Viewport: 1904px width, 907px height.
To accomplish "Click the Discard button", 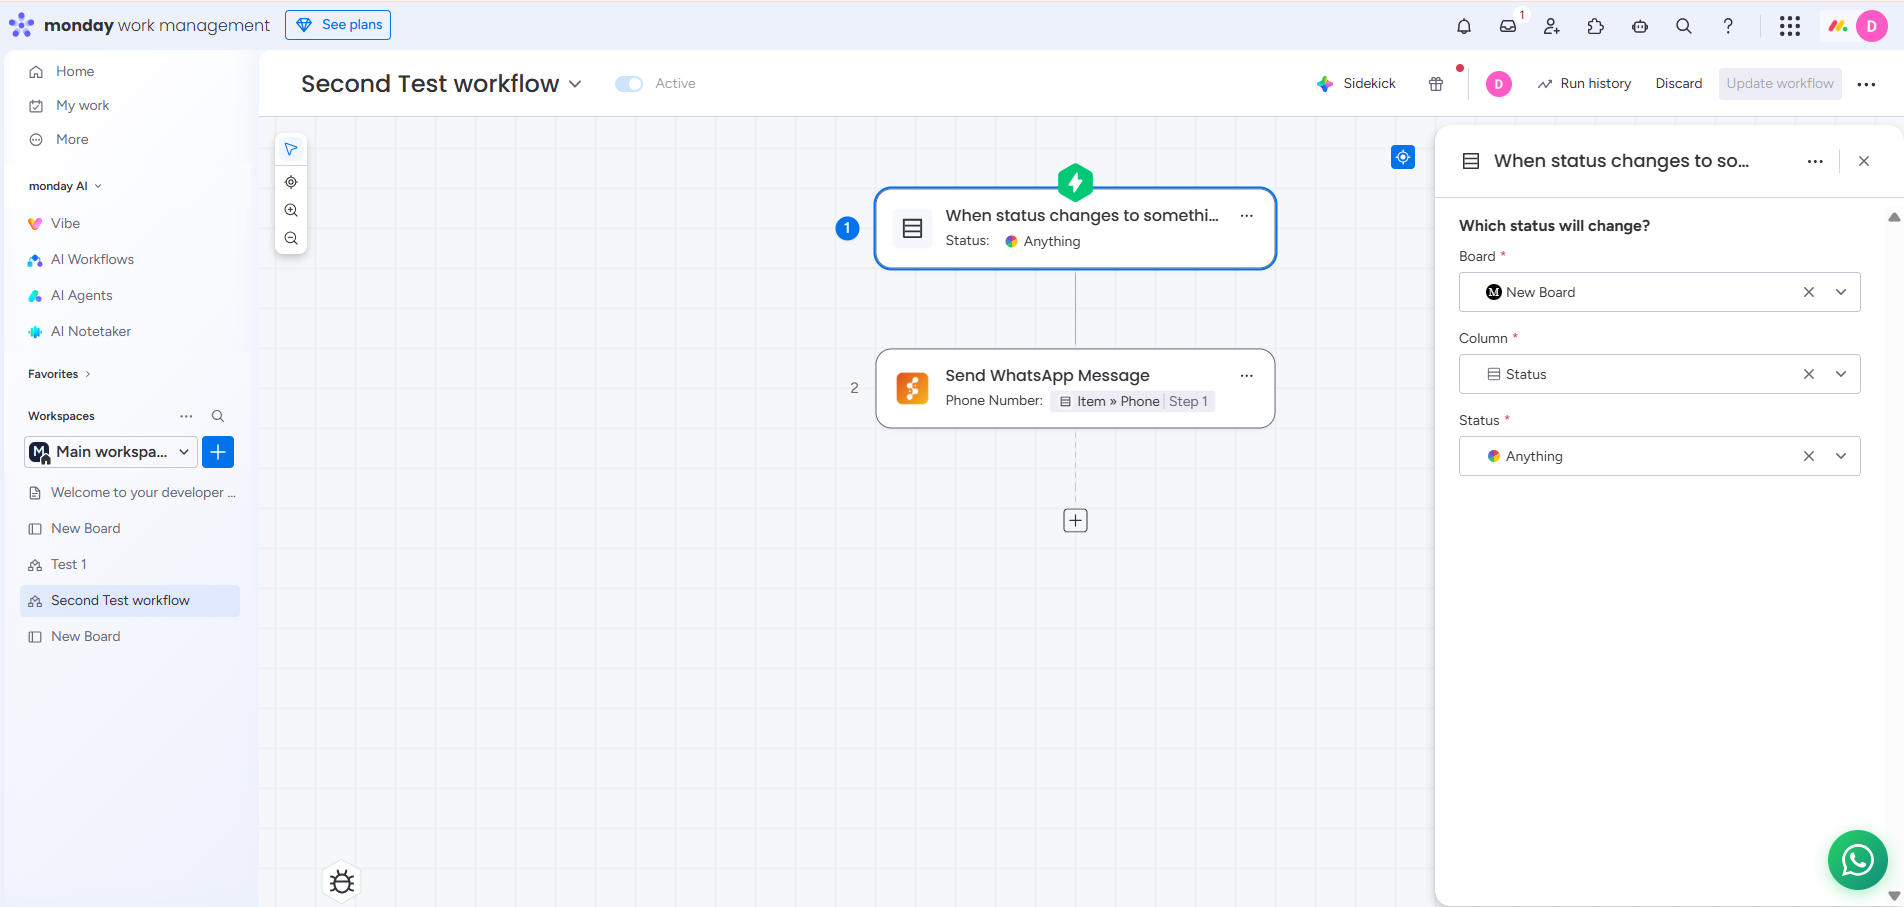I will (x=1678, y=84).
